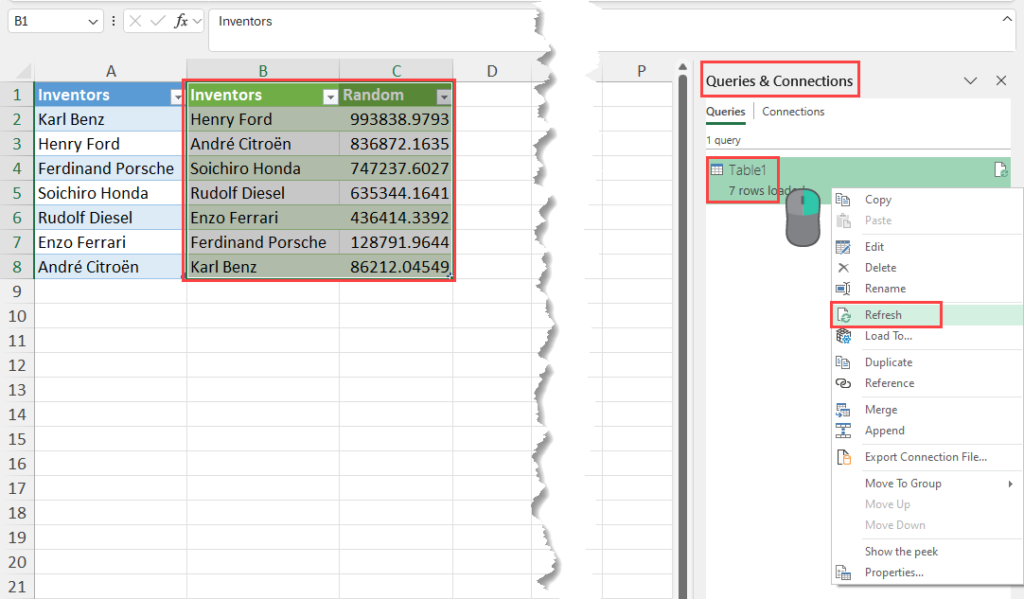
Task: Open Properties... from the context menu
Action: click(894, 573)
